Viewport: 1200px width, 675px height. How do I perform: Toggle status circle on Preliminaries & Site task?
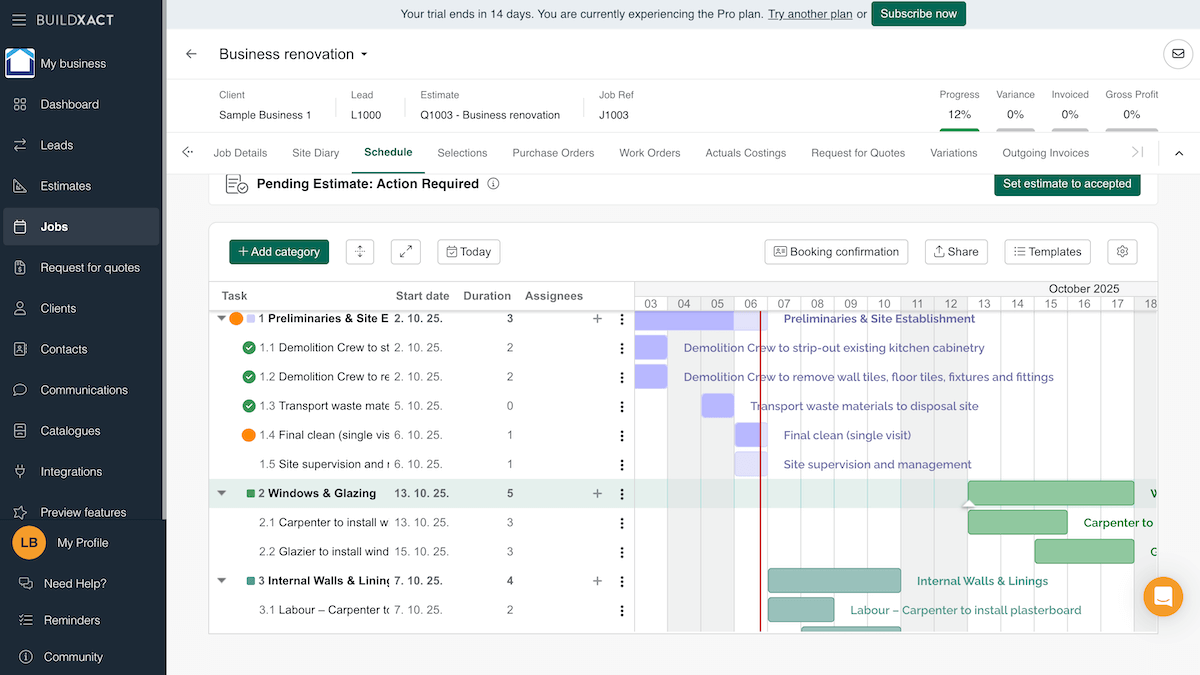coord(237,318)
